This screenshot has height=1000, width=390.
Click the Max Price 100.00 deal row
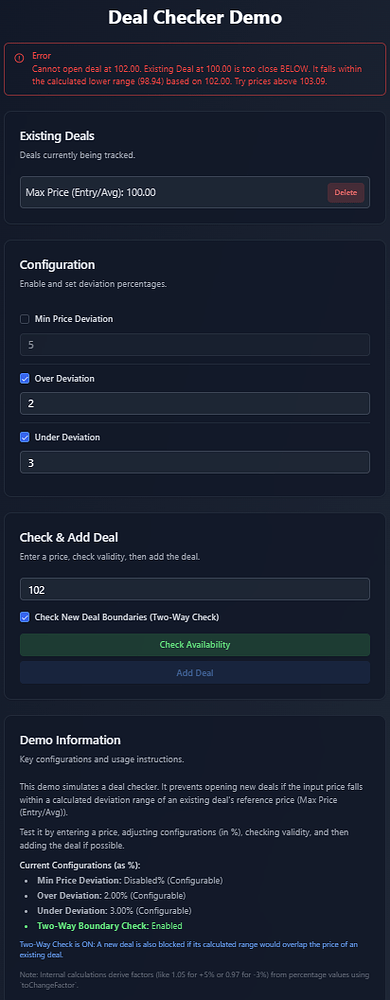(x=195, y=193)
